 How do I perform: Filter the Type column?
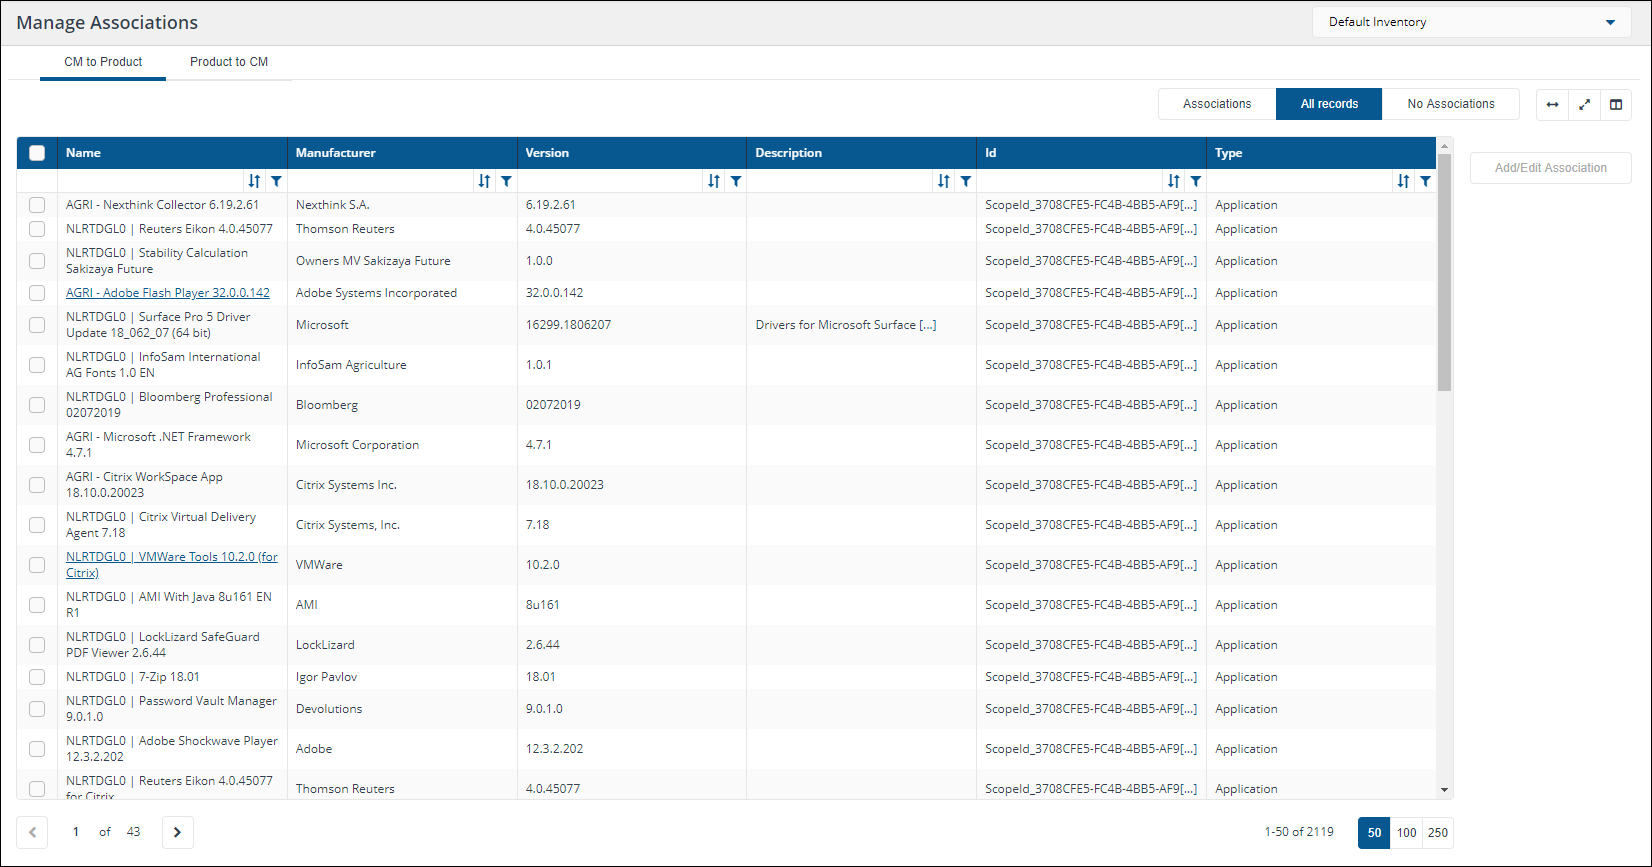1425,181
